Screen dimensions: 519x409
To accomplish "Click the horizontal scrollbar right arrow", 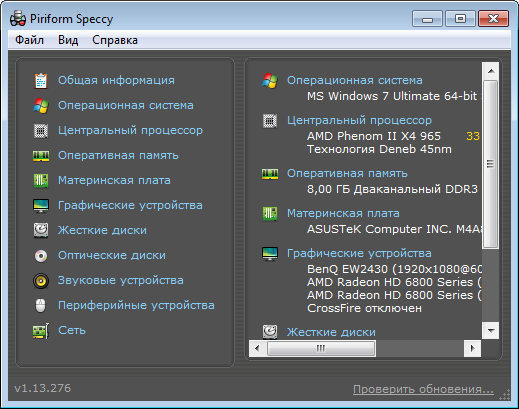I will click(x=472, y=348).
